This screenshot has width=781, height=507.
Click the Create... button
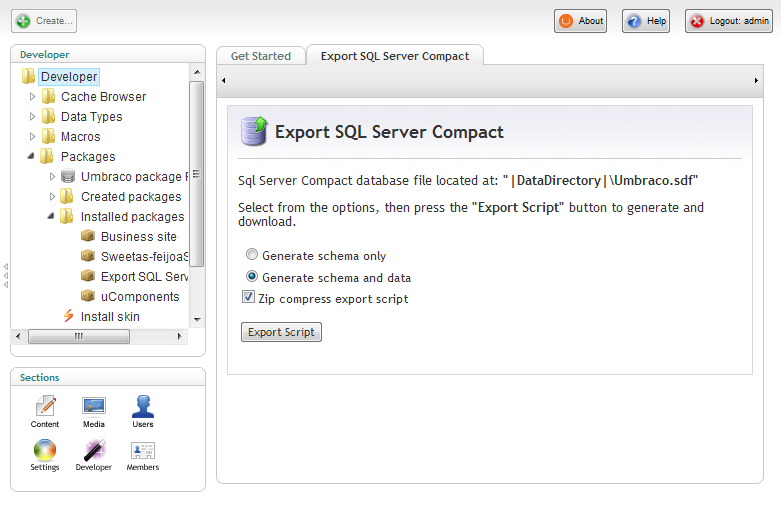44,21
